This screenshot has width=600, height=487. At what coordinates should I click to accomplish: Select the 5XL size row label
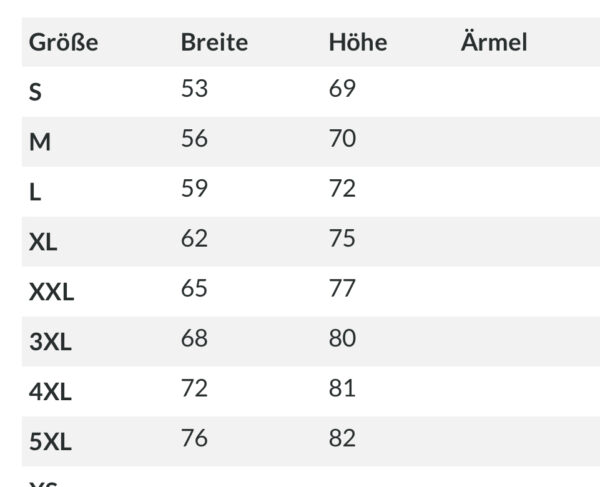[50, 442]
